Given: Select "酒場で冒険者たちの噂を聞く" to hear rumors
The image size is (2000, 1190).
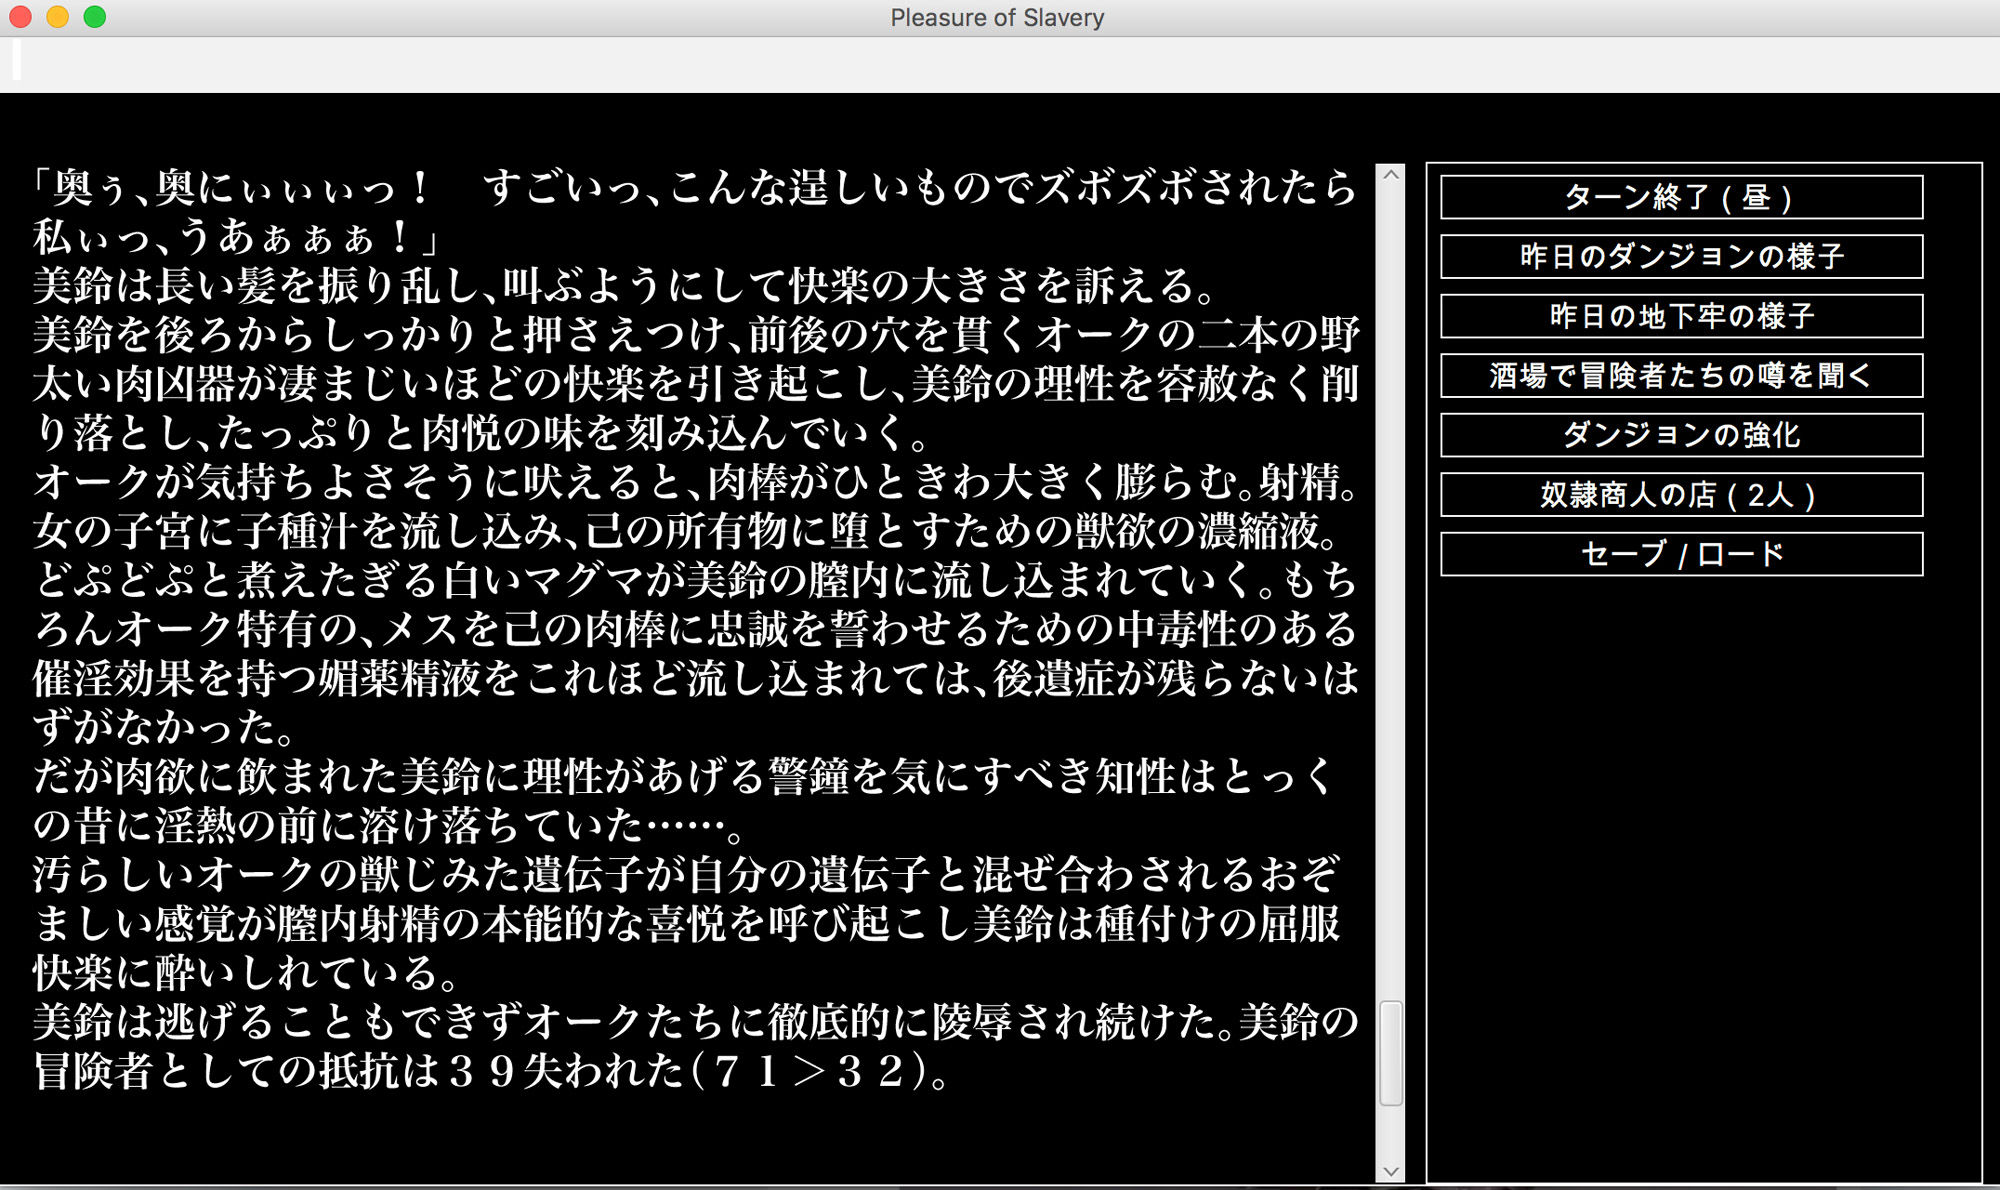Looking at the screenshot, I should click(x=1680, y=375).
